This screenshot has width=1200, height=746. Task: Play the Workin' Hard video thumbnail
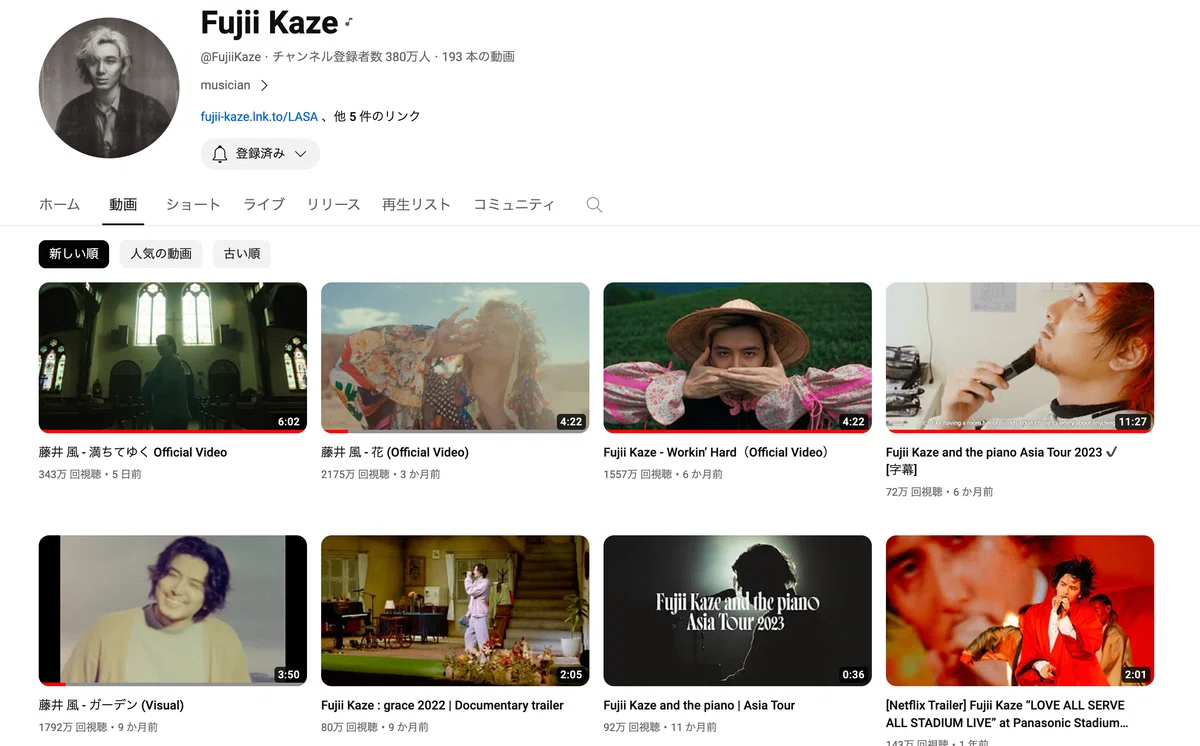click(x=738, y=357)
